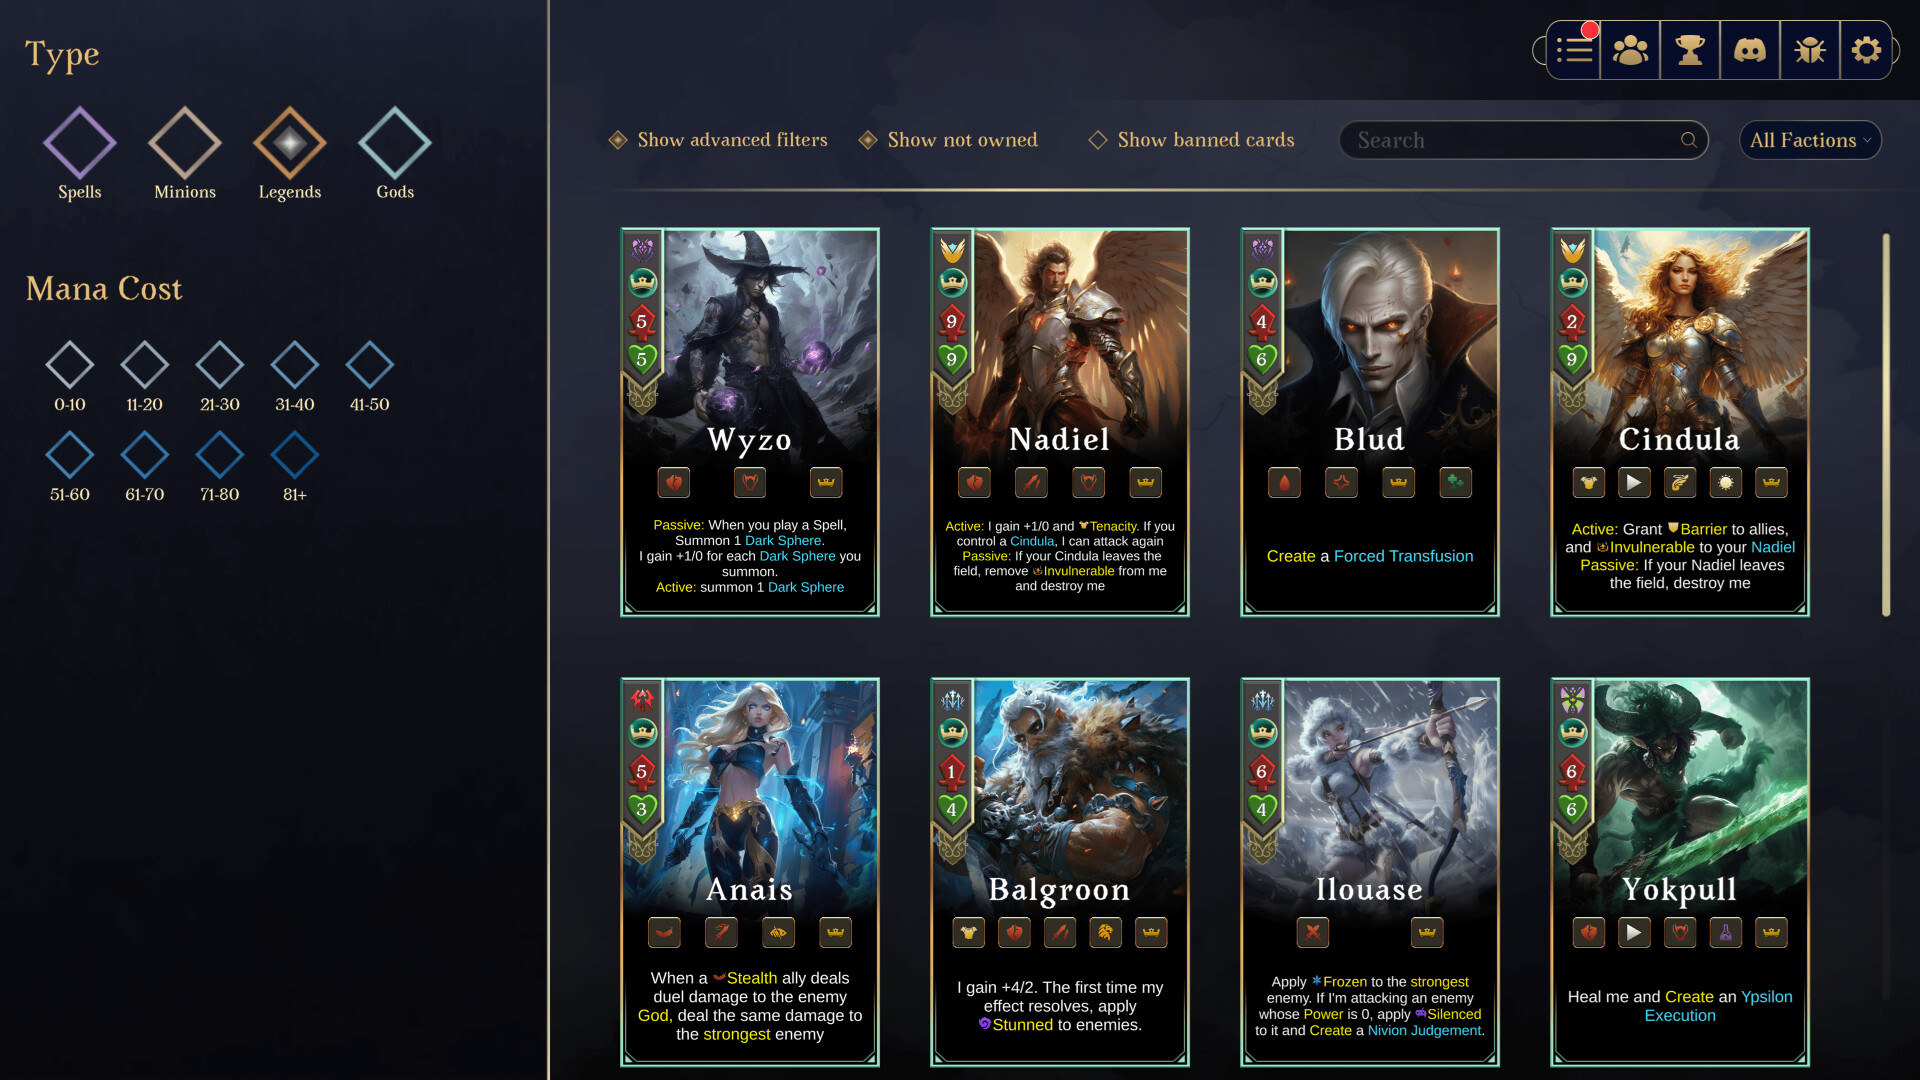Open the bug report icon
The width and height of the screenshot is (1920, 1080).
coord(1810,50)
